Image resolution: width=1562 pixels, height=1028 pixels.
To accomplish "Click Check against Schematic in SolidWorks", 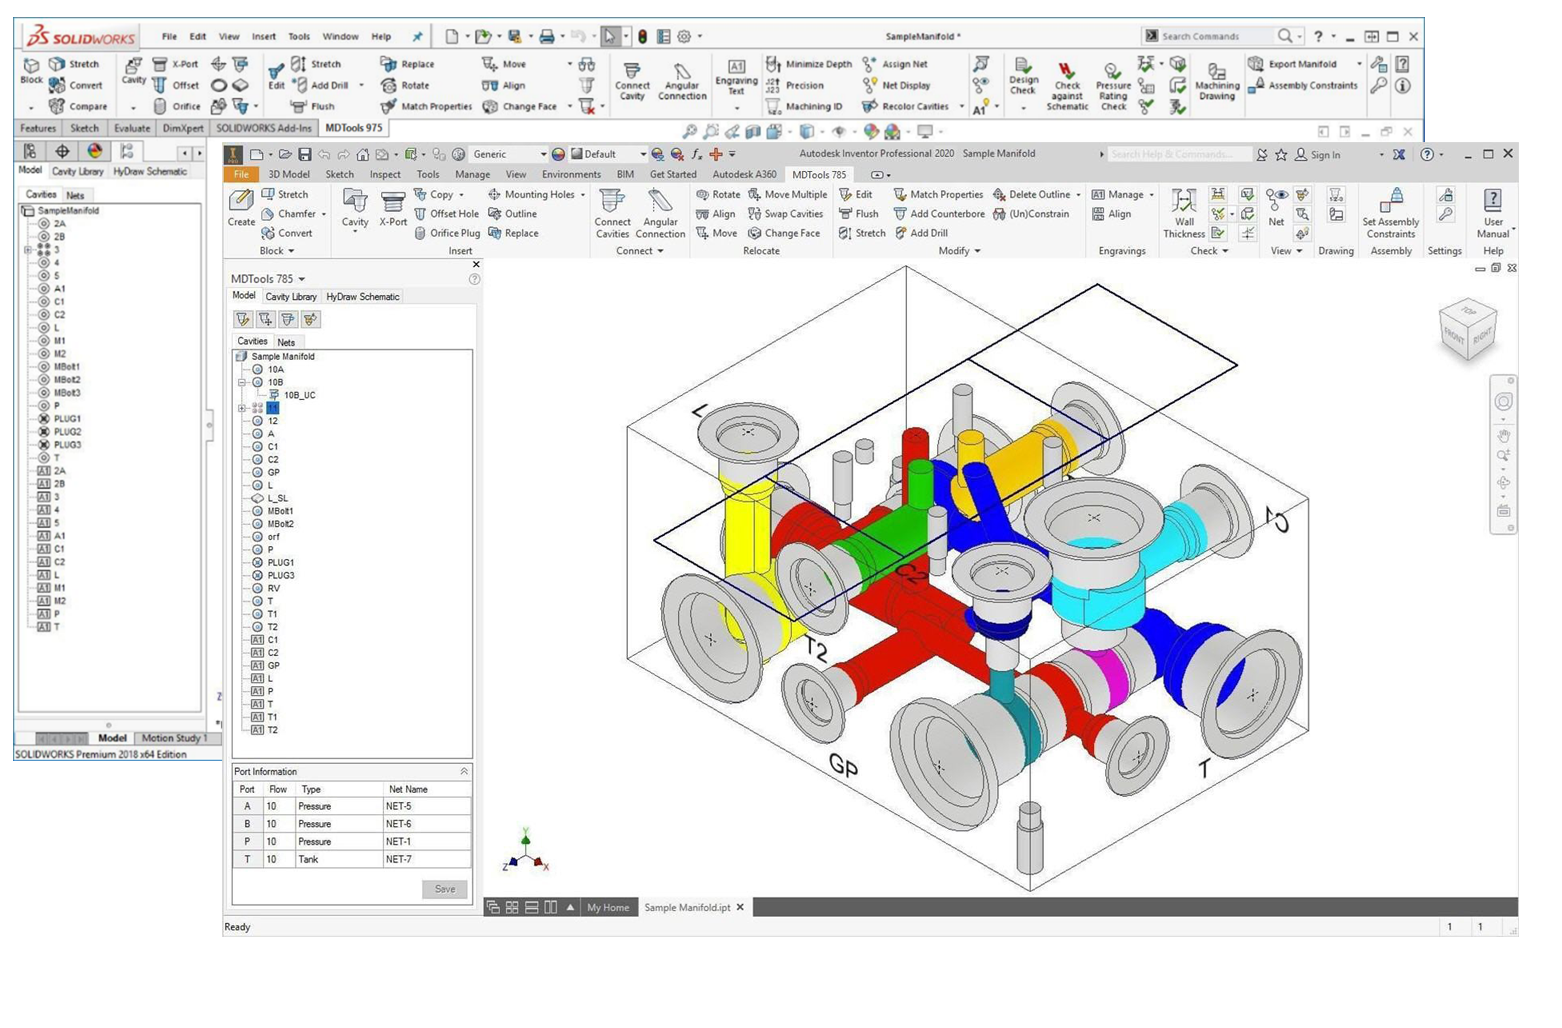I will [x=1067, y=85].
